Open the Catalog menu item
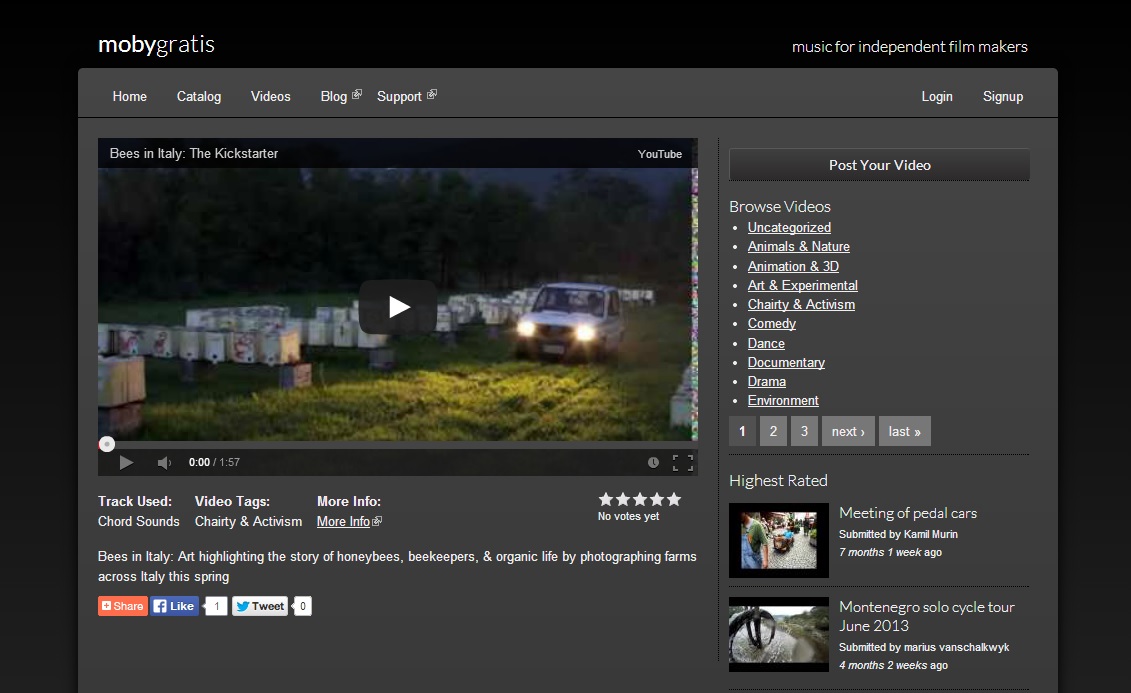Viewport: 1131px width, 693px height. tap(199, 97)
